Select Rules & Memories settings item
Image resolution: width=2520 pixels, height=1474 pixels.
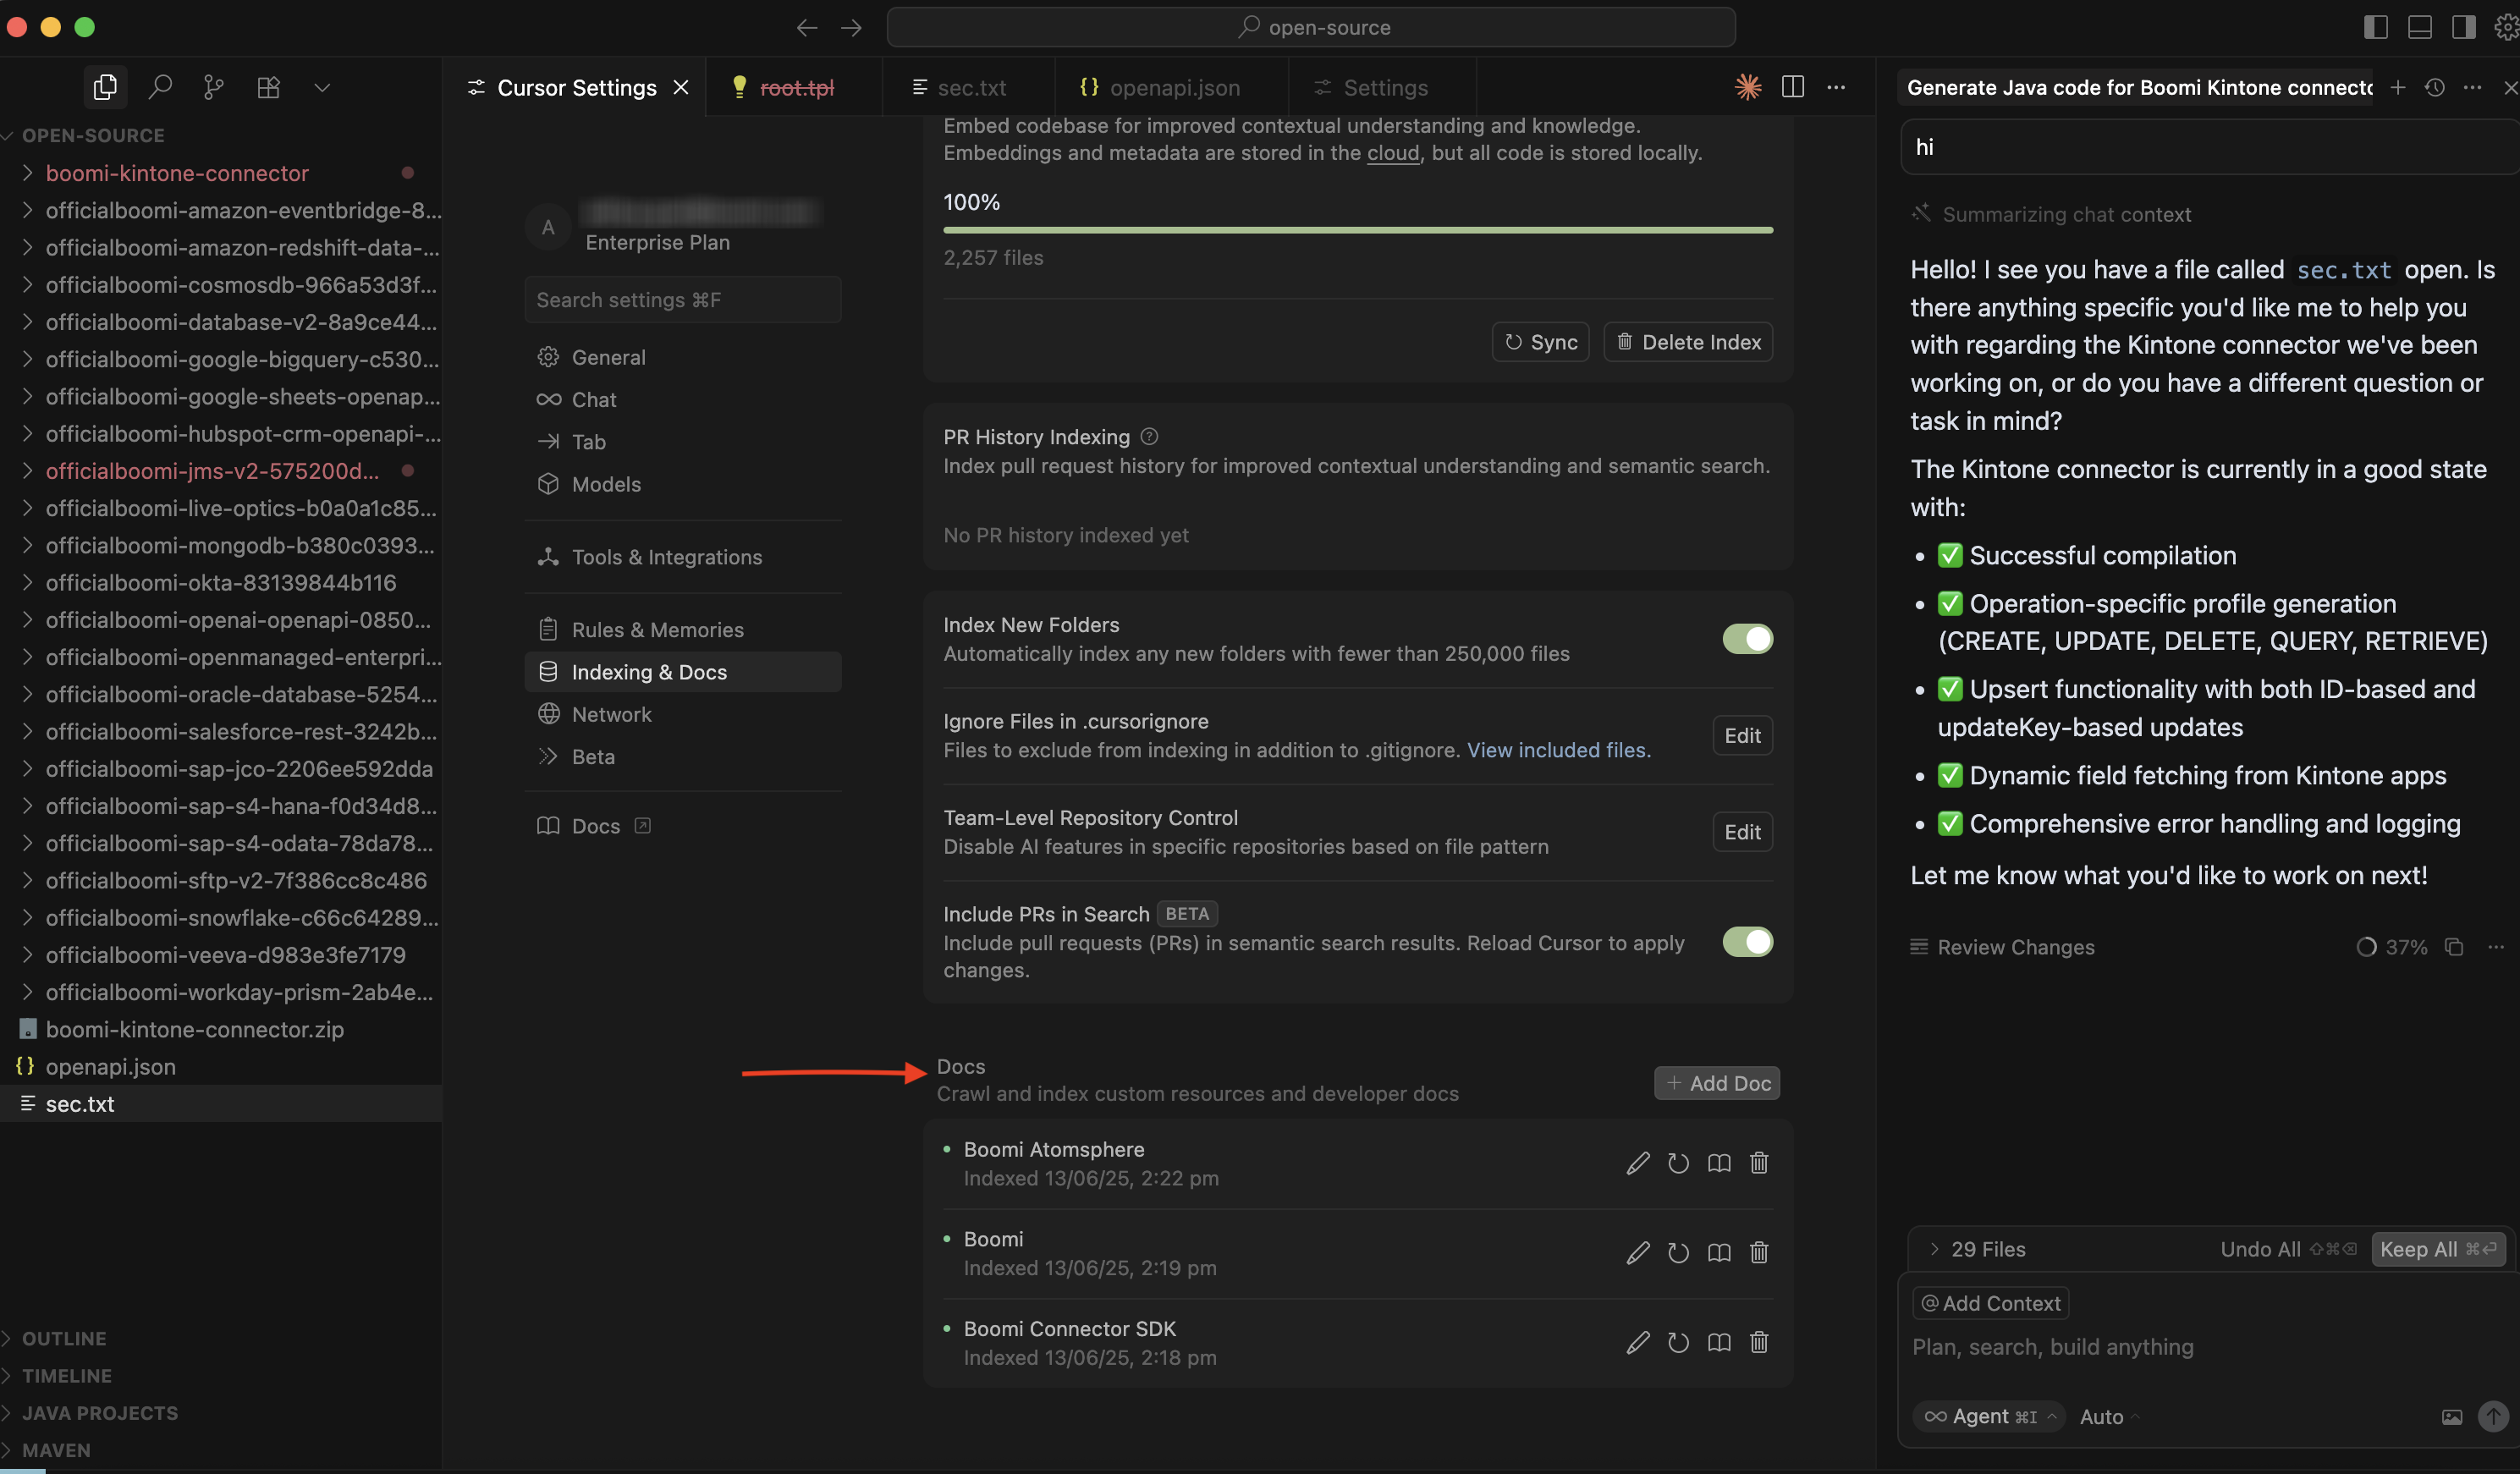[657, 630]
